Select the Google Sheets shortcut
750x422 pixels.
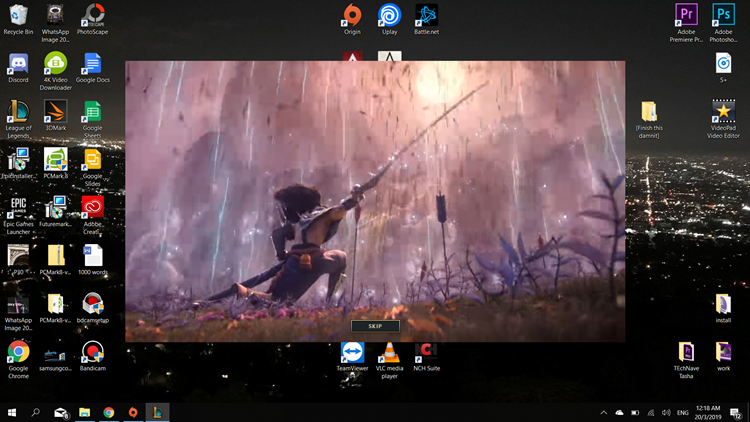pos(92,119)
